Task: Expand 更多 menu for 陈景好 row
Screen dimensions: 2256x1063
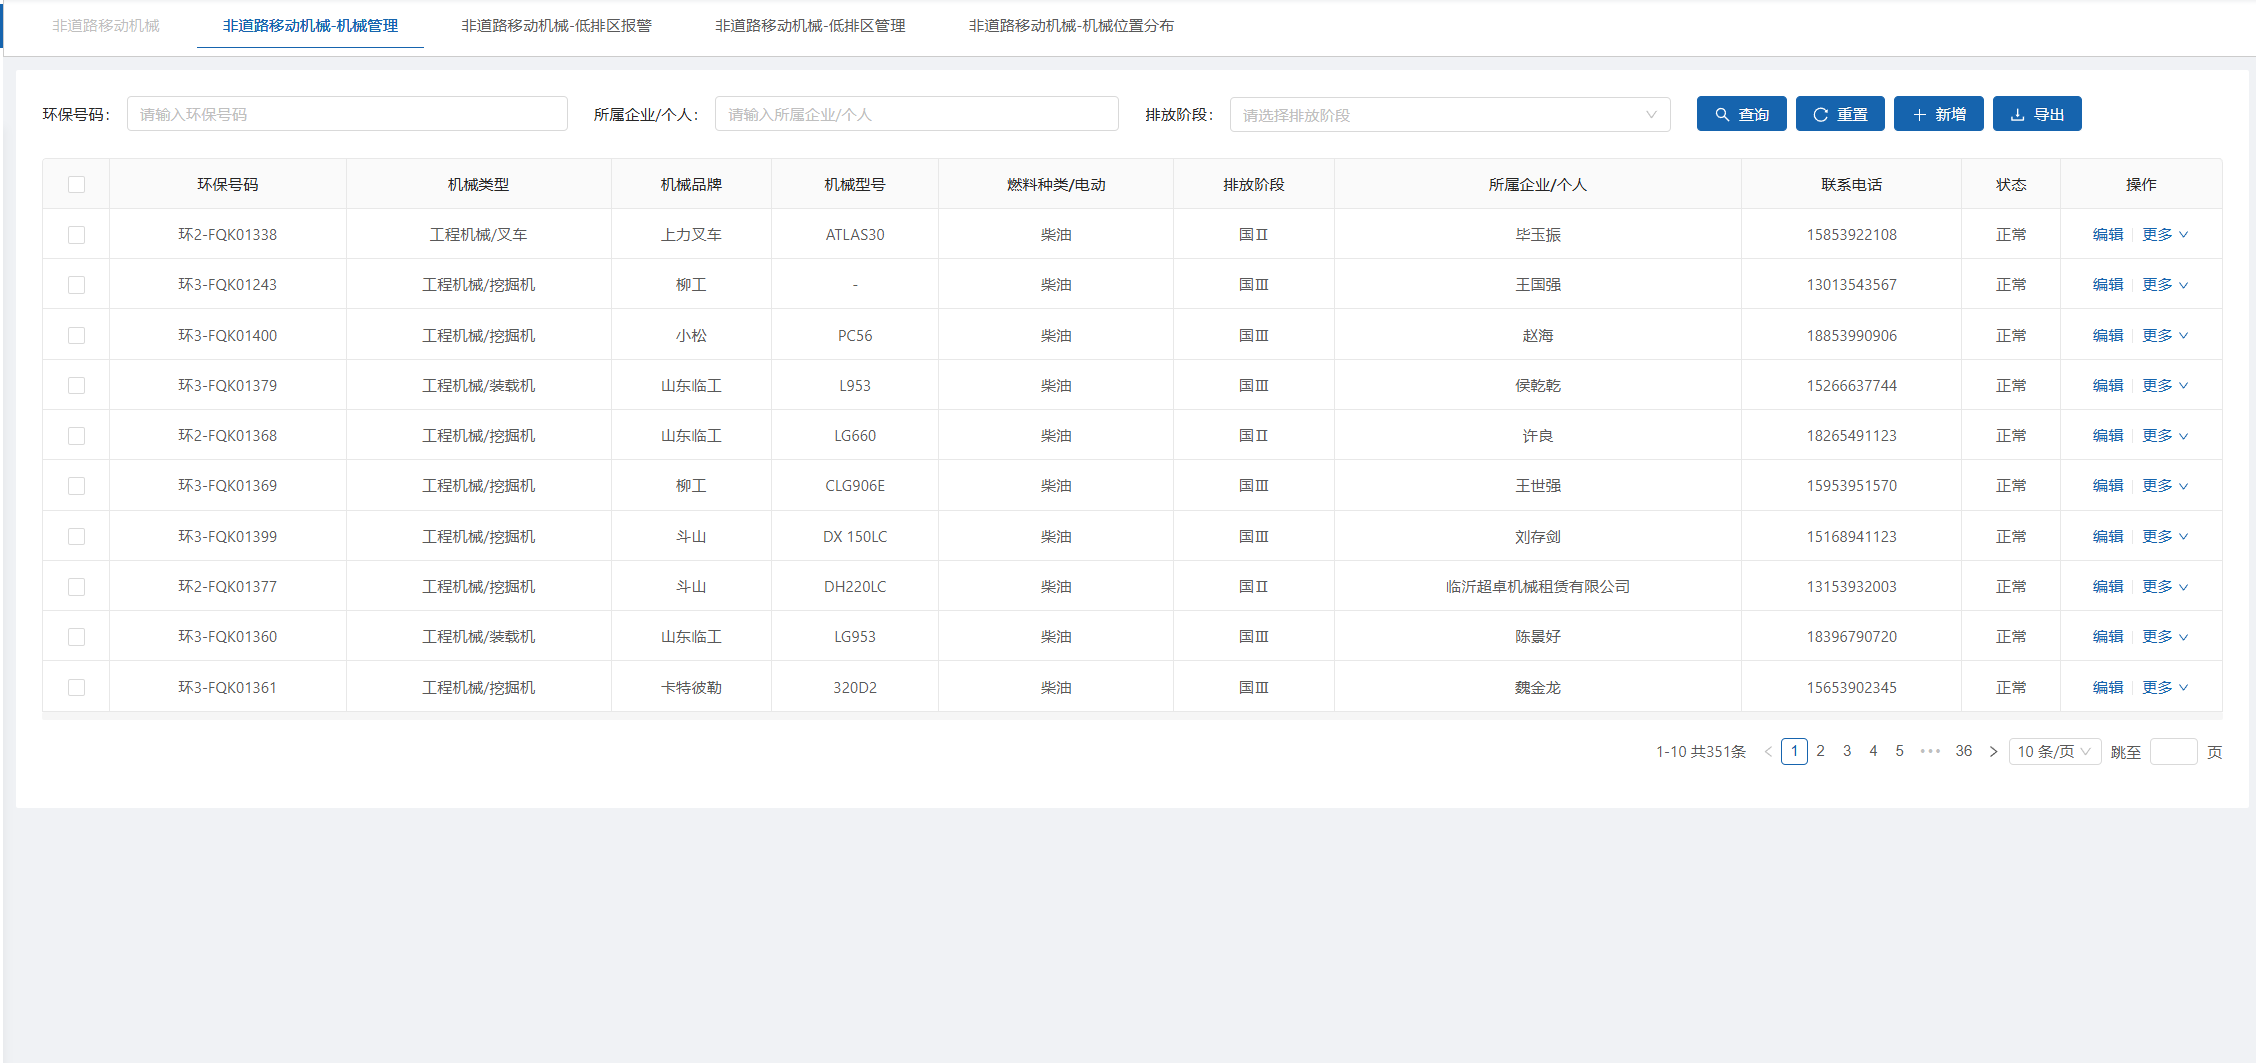Action: pos(2165,636)
